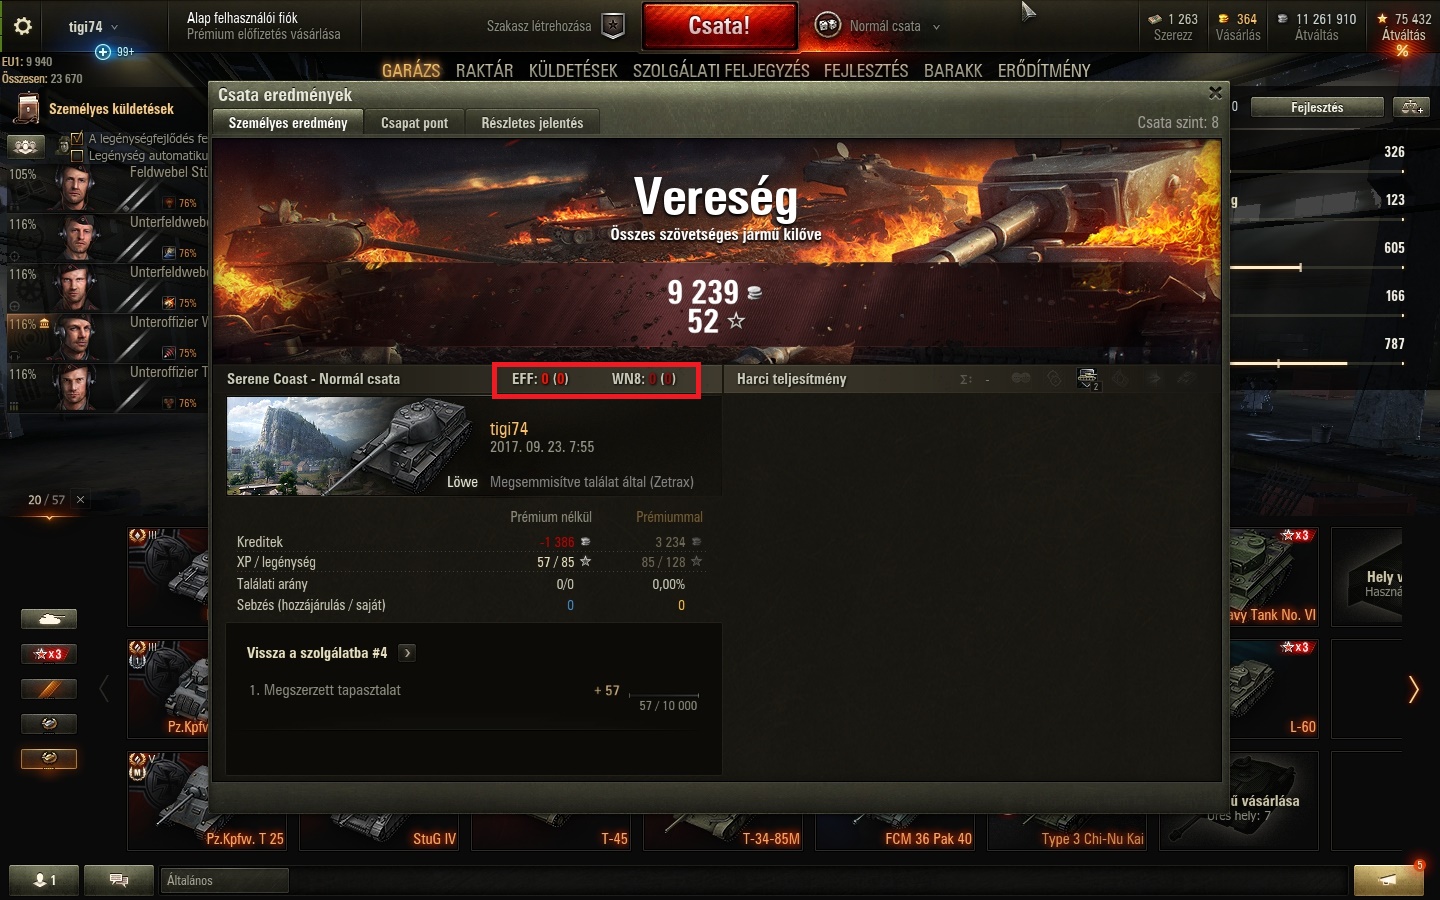Click the platoon creation emblem icon
Viewport: 1440px width, 900px height.
coord(613,26)
